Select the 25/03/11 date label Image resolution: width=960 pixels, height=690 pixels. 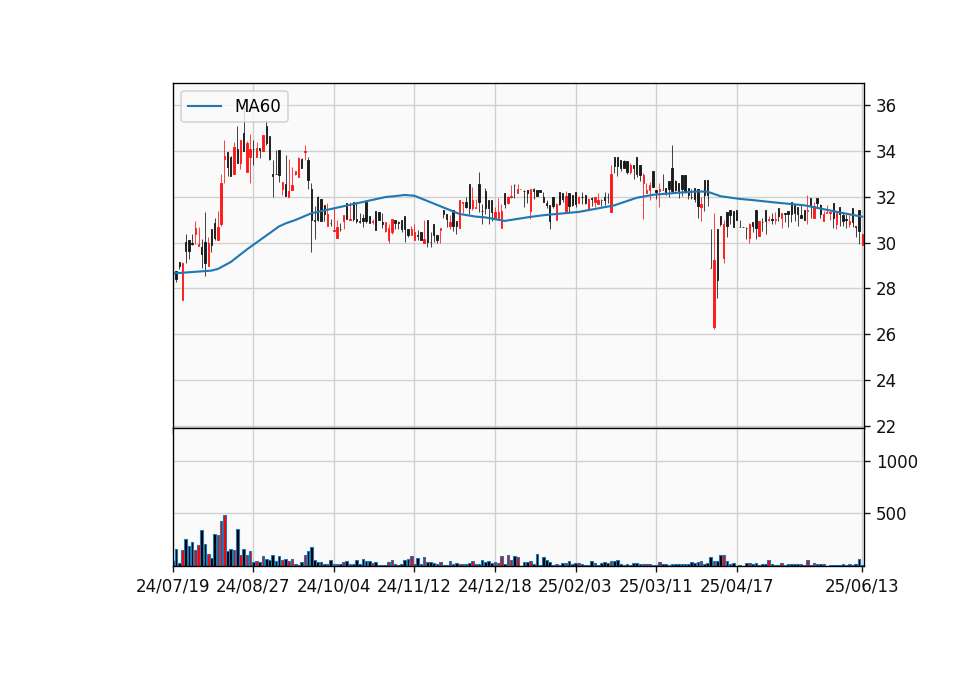656,586
